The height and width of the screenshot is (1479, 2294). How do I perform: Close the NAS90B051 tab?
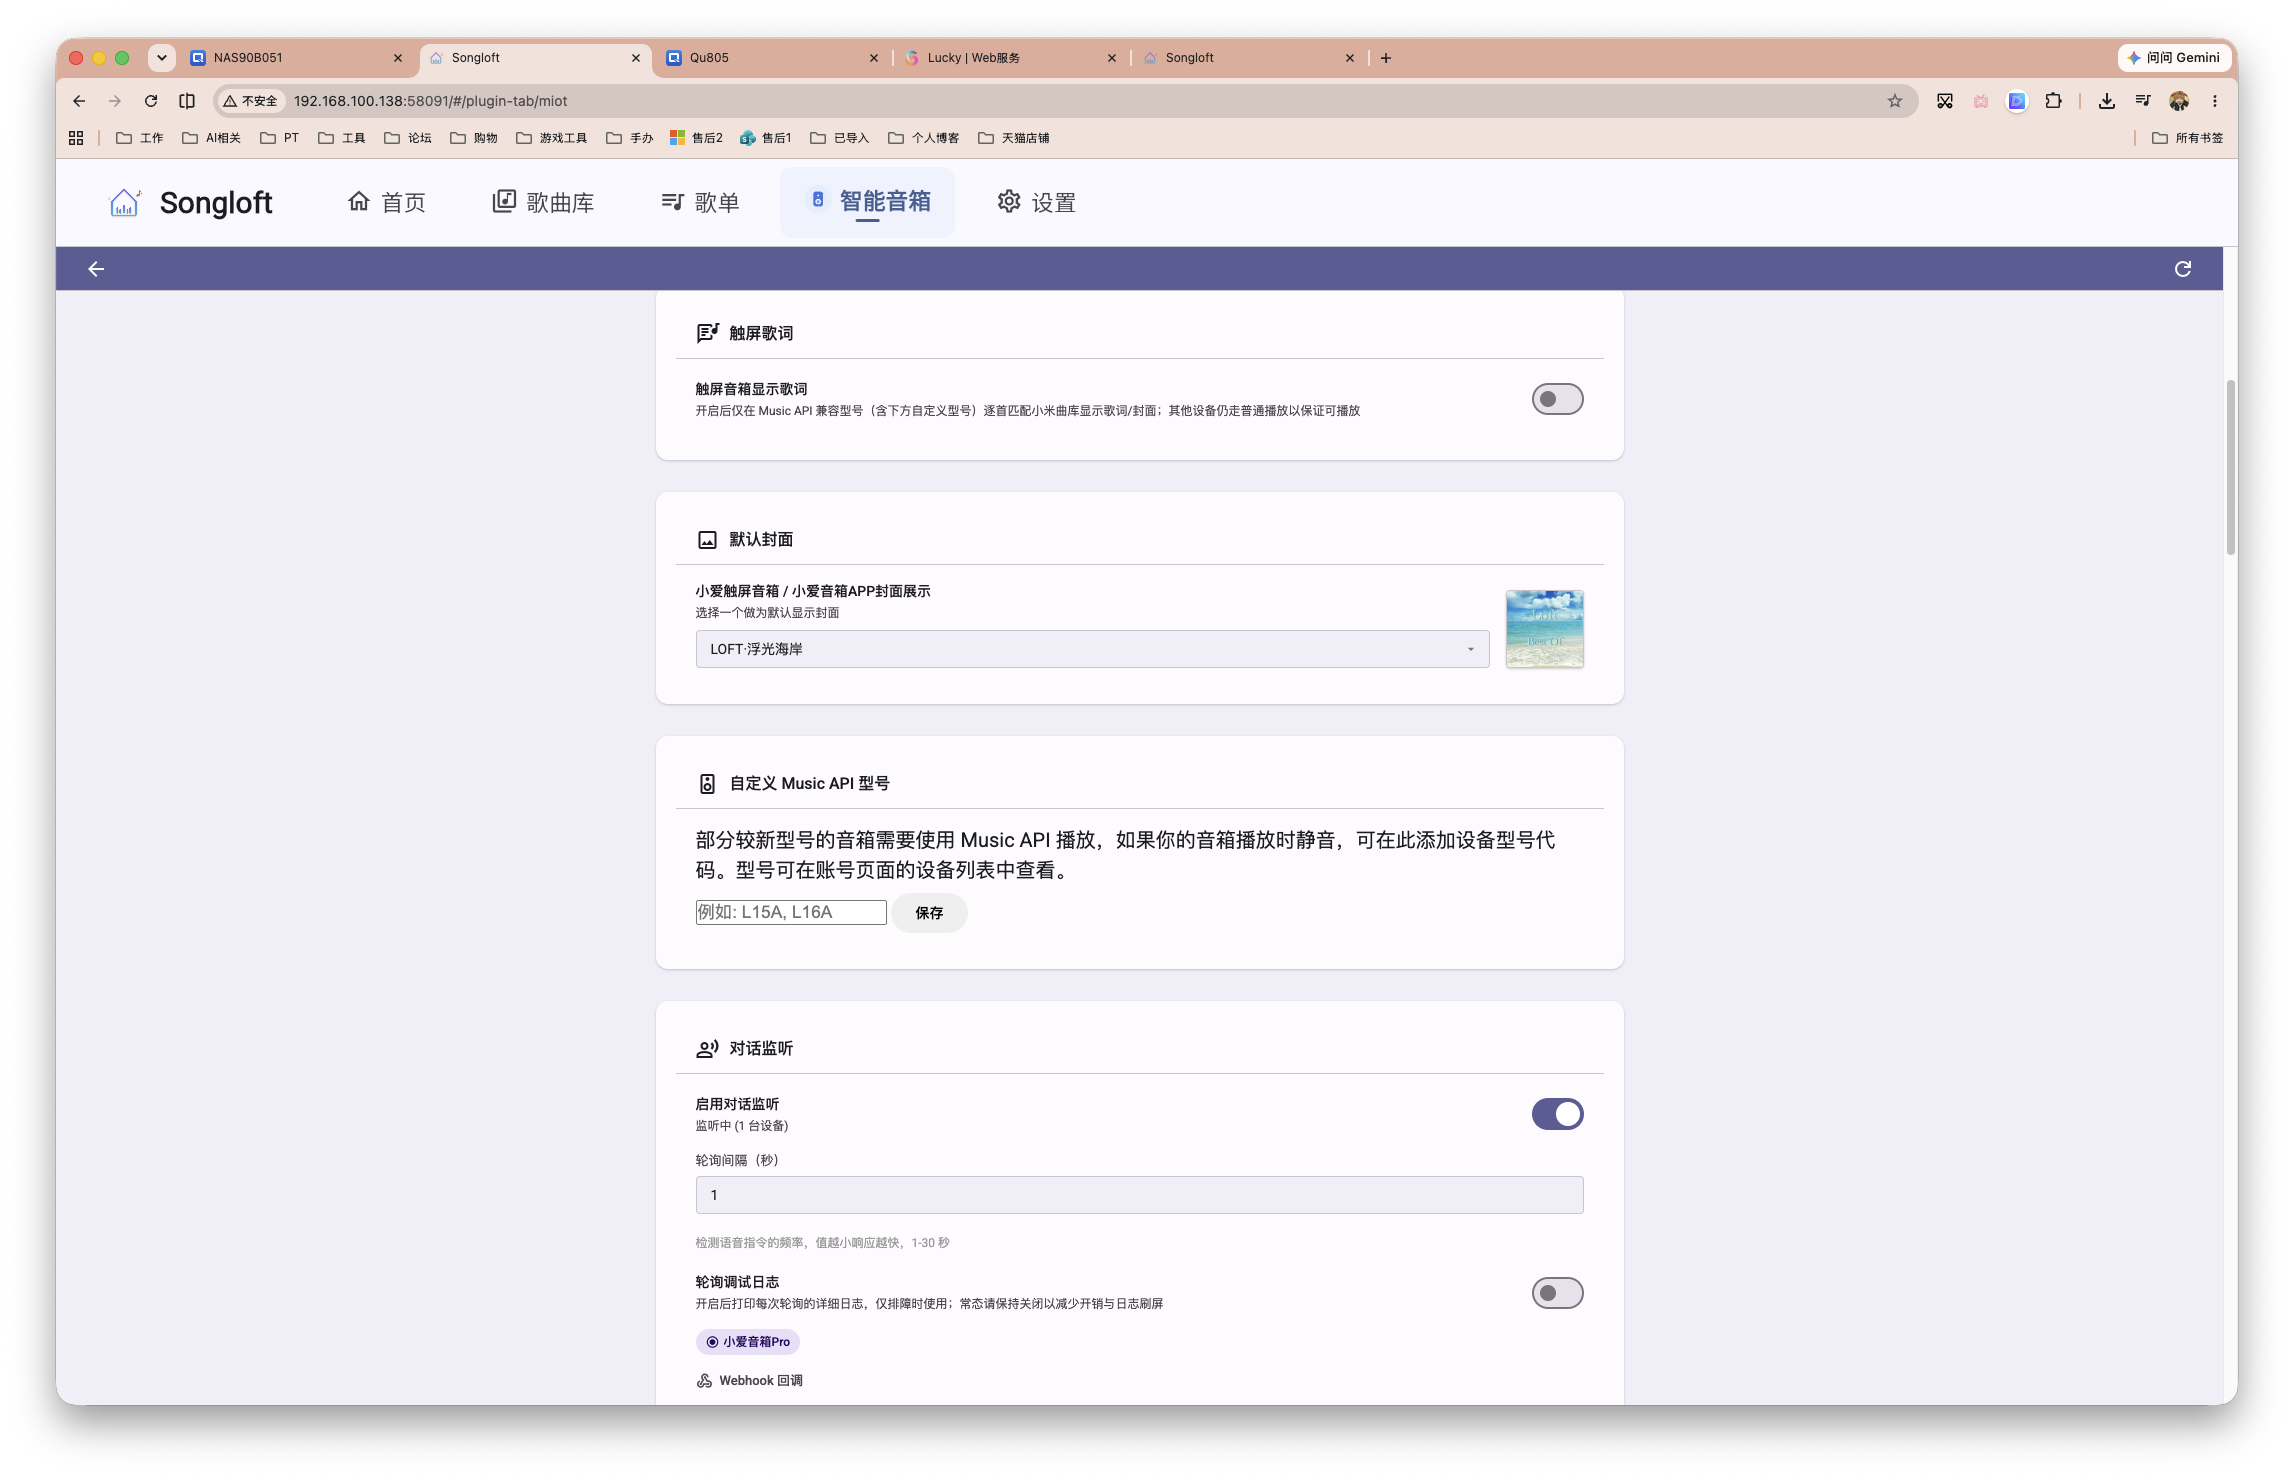point(398,58)
